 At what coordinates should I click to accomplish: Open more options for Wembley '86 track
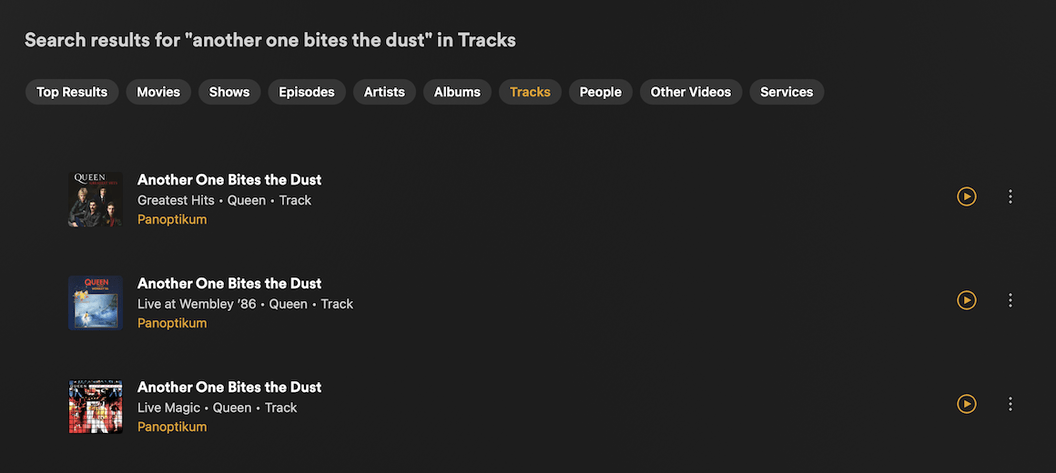[x=1010, y=300]
